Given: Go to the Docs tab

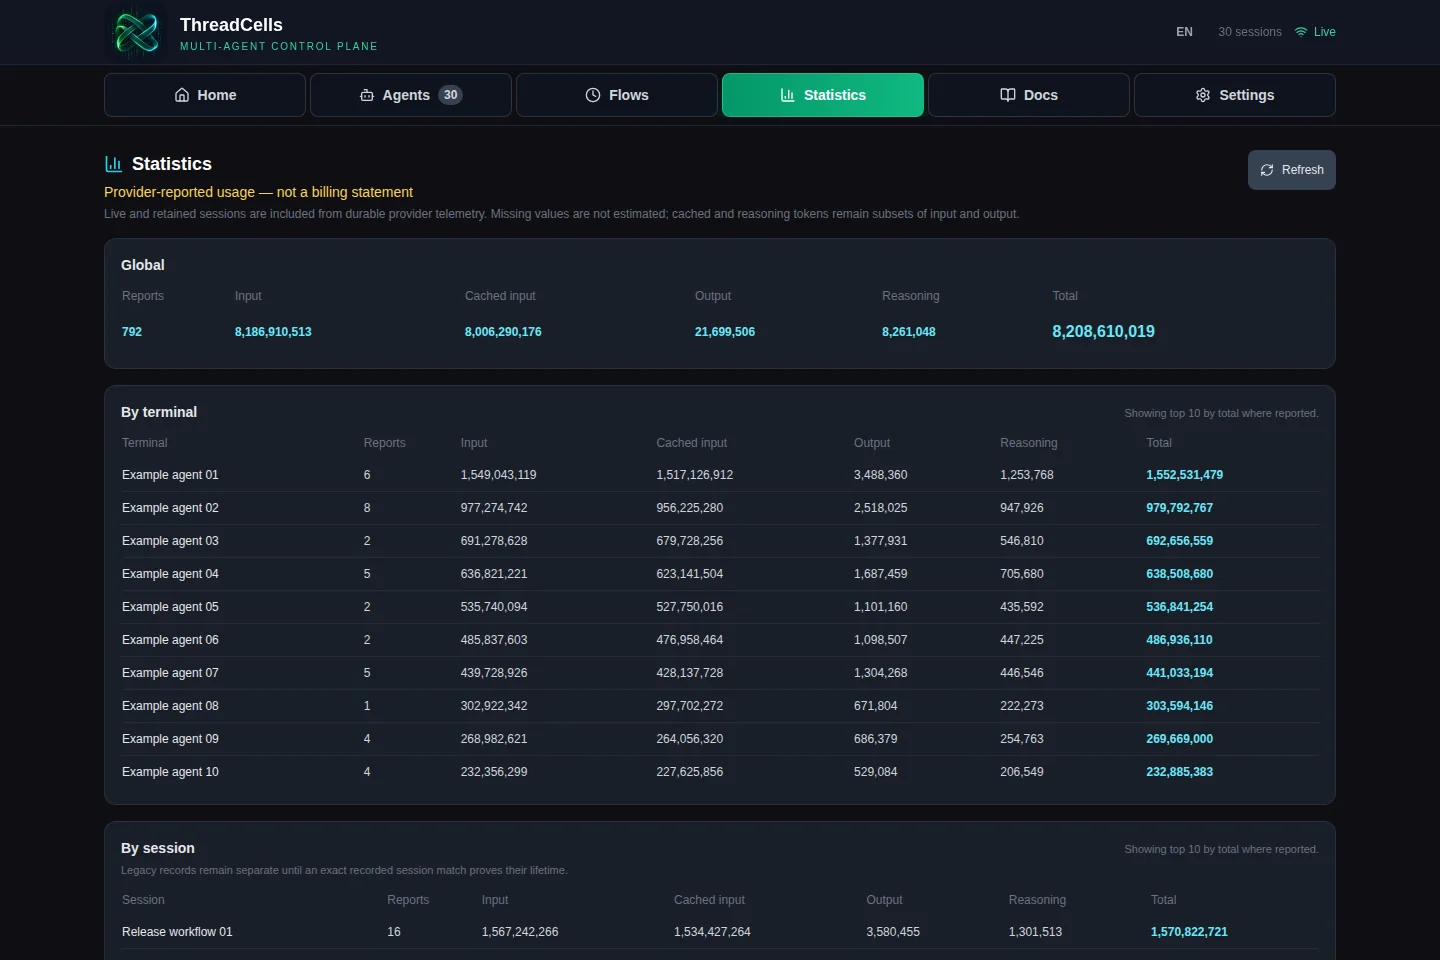Looking at the screenshot, I should 1029,95.
